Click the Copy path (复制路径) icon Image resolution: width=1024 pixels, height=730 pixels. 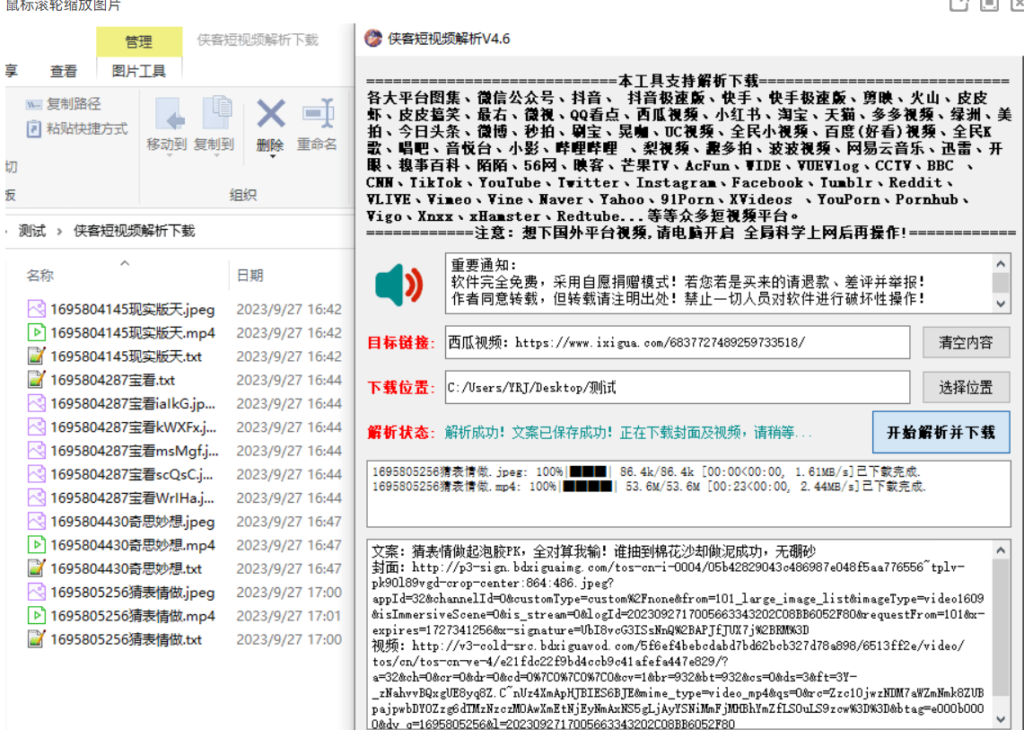point(35,104)
